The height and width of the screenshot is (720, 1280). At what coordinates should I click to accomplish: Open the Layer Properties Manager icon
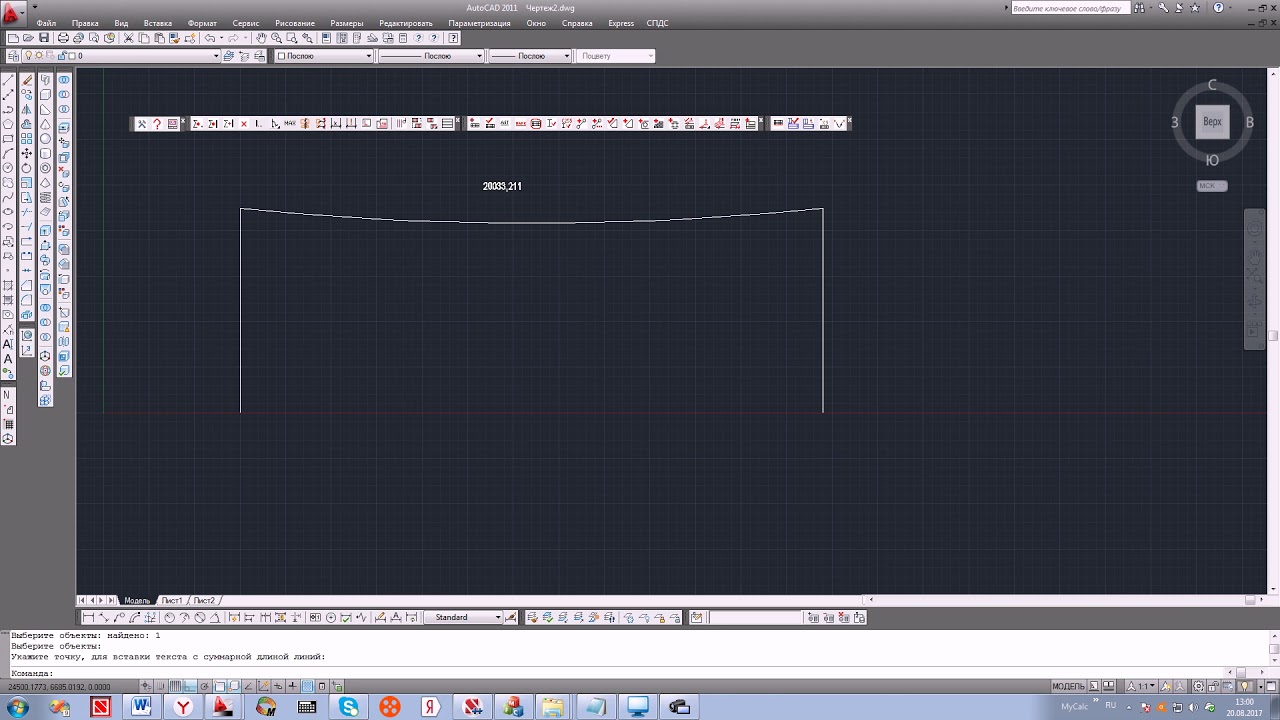click(x=13, y=56)
